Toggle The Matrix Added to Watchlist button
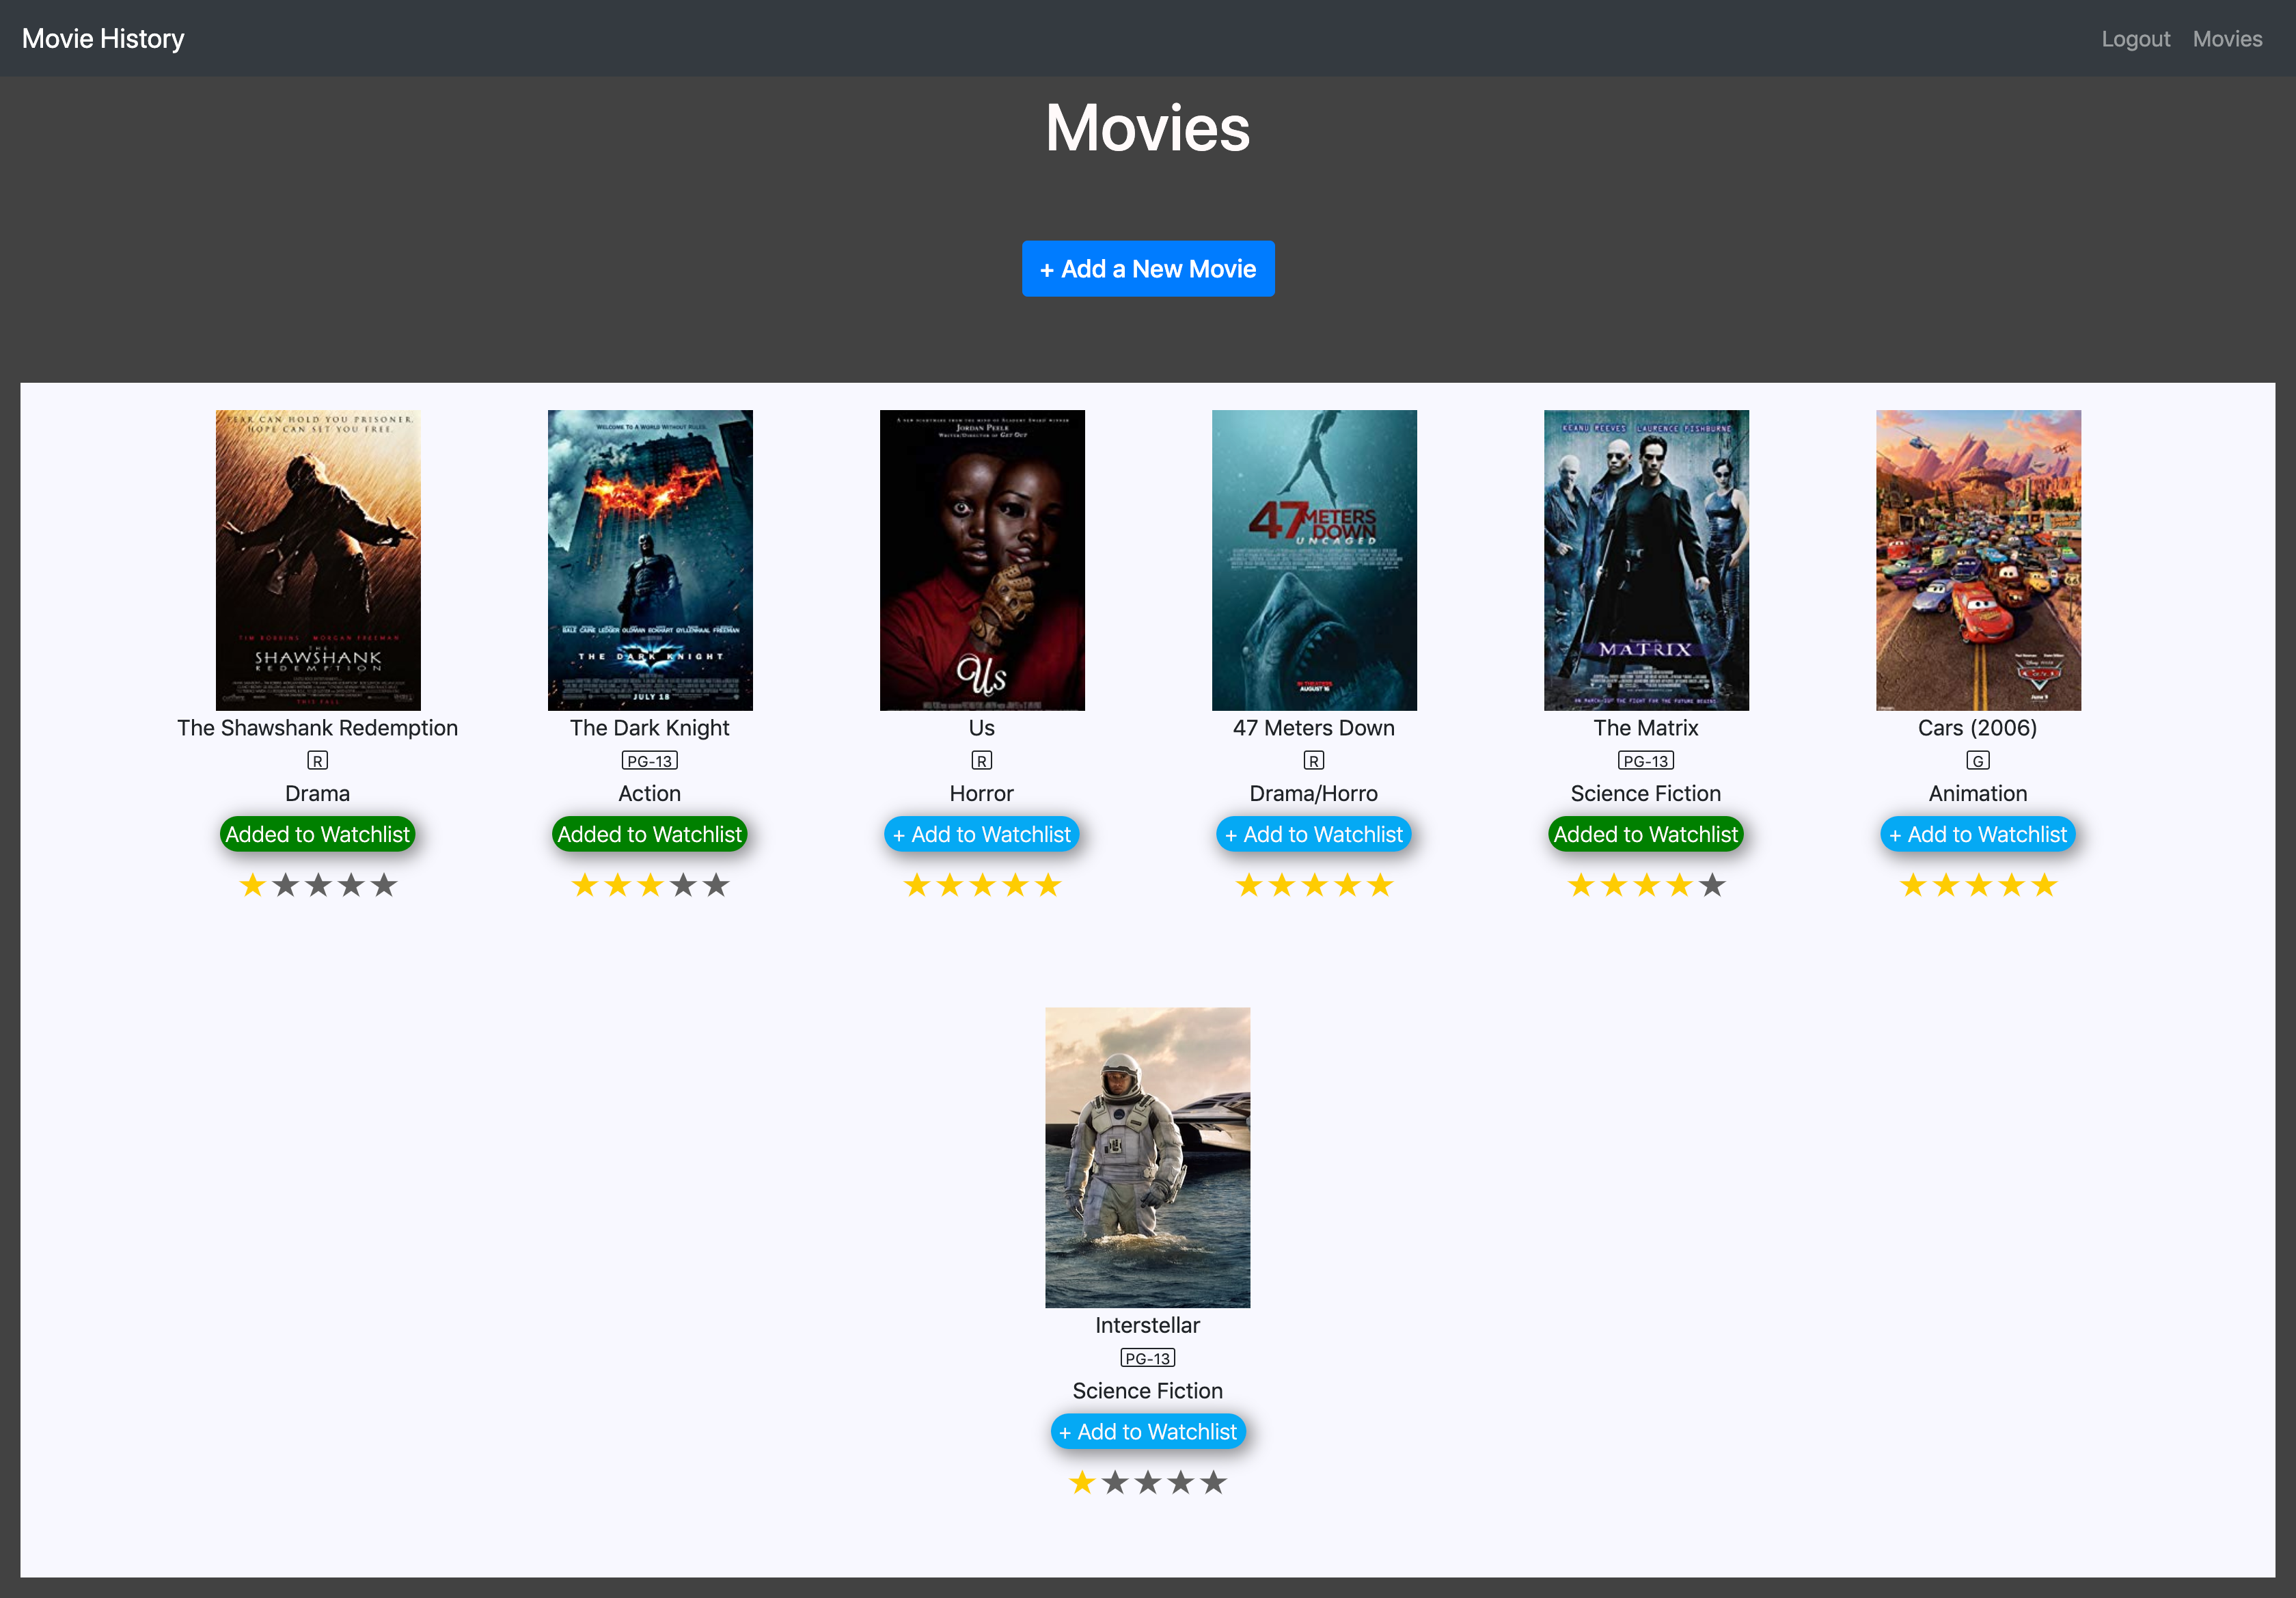 coord(1645,834)
